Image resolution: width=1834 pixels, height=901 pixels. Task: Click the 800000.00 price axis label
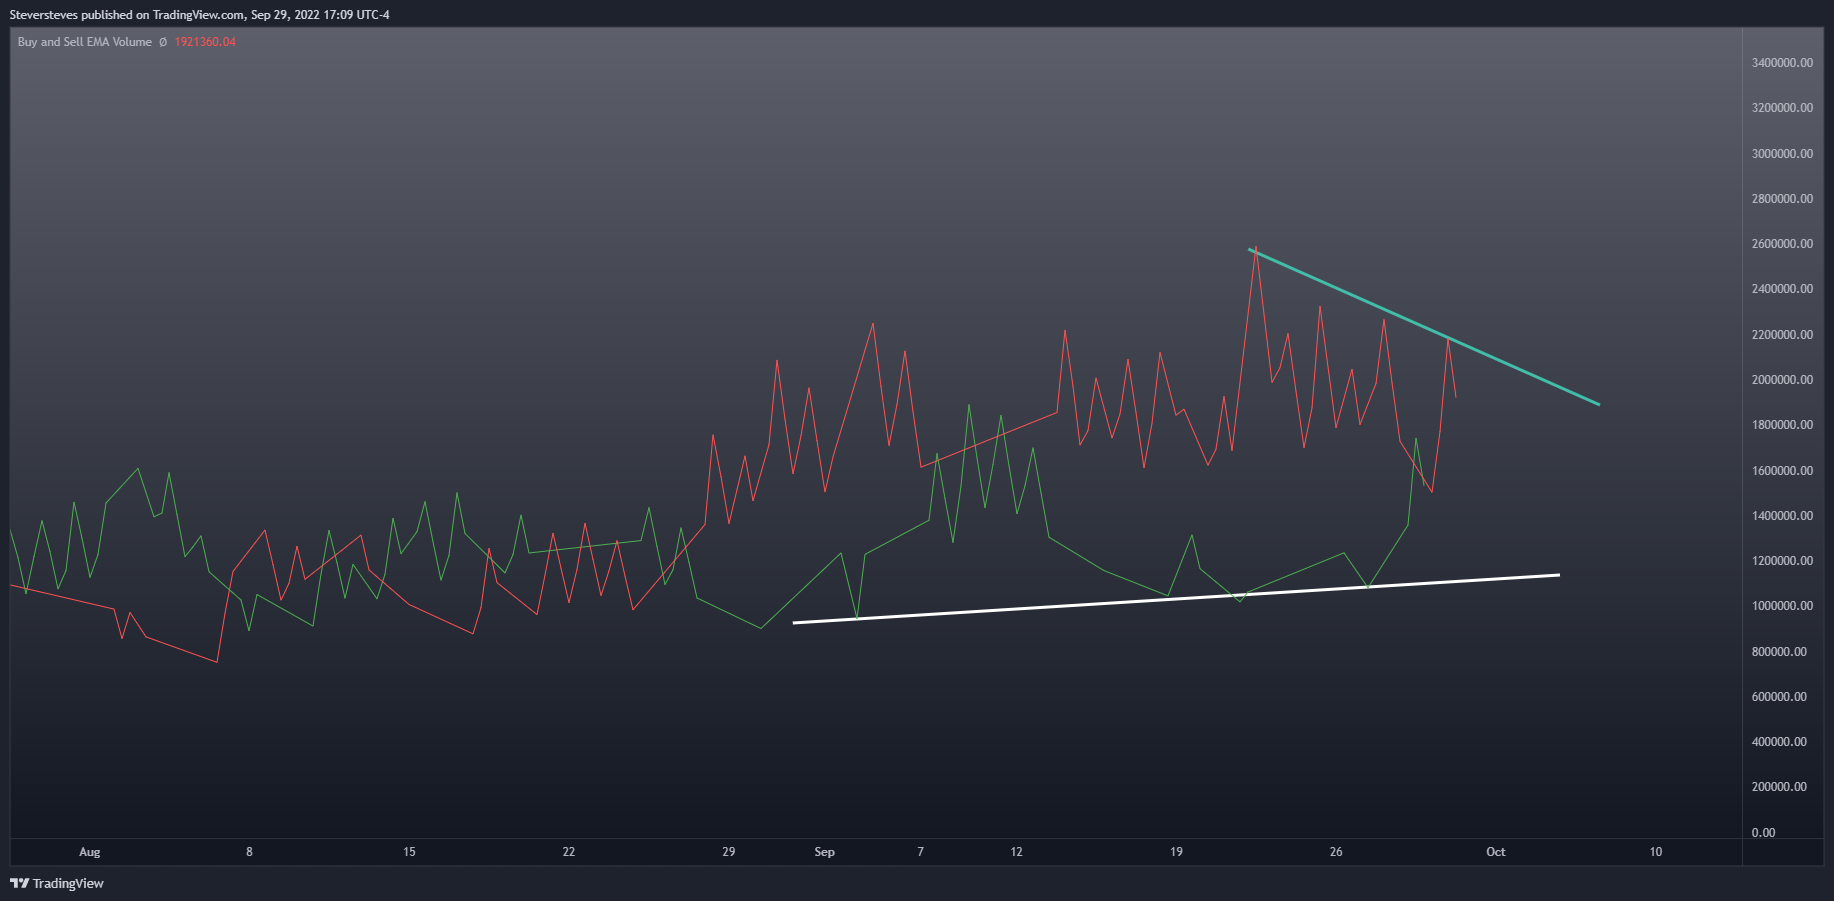[1779, 652]
